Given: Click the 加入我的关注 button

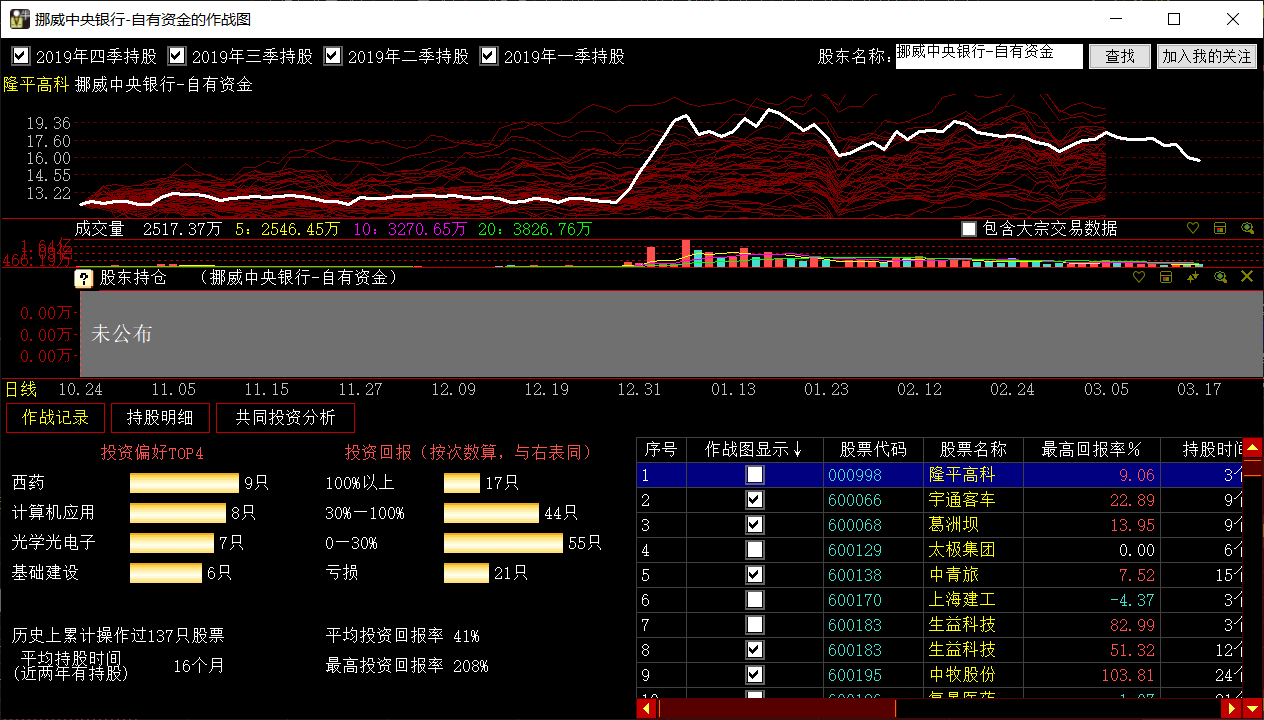Looking at the screenshot, I should tap(1207, 57).
